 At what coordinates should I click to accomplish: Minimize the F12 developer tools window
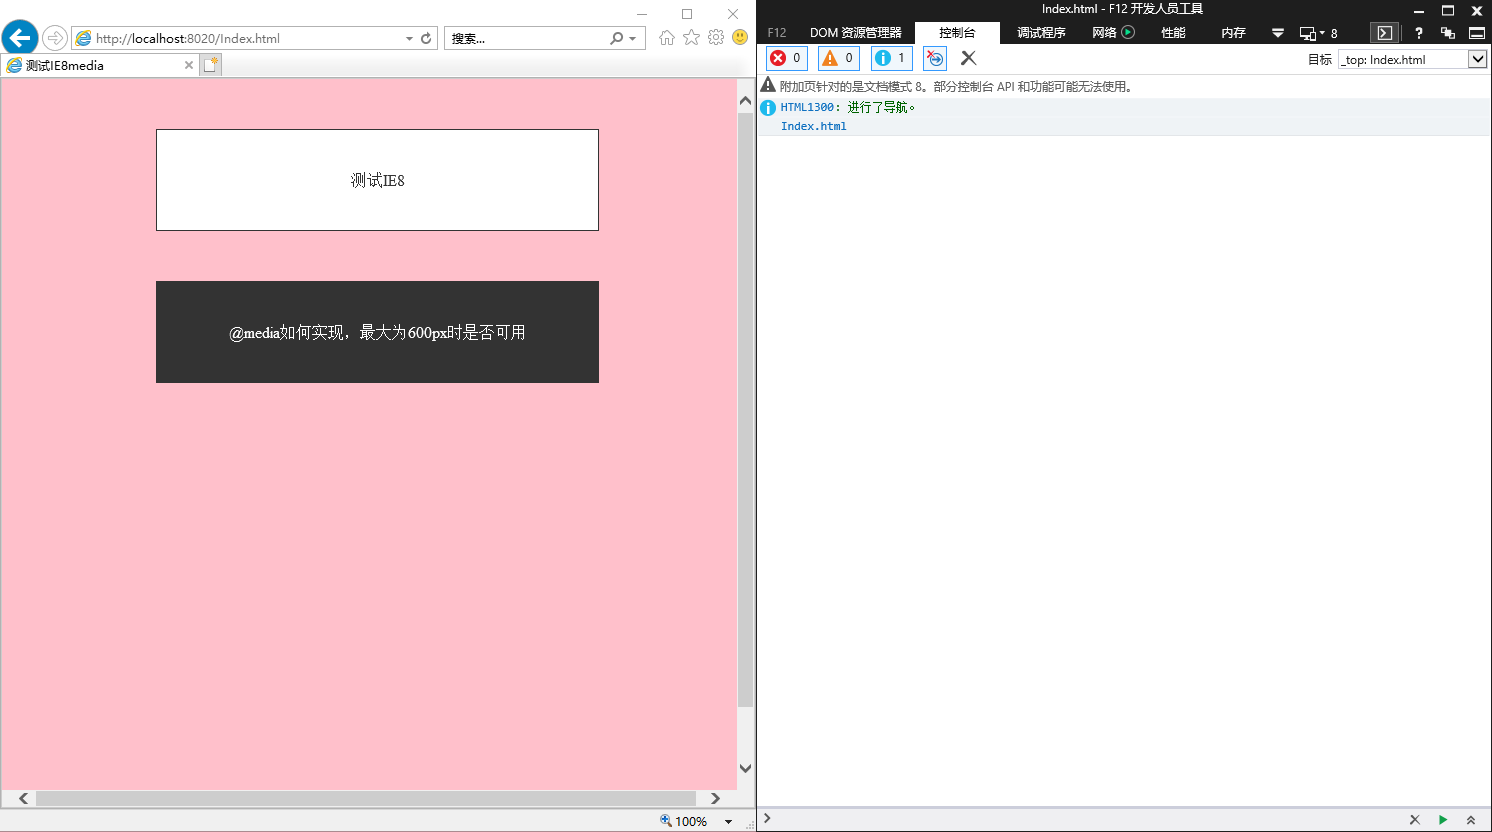1418,10
